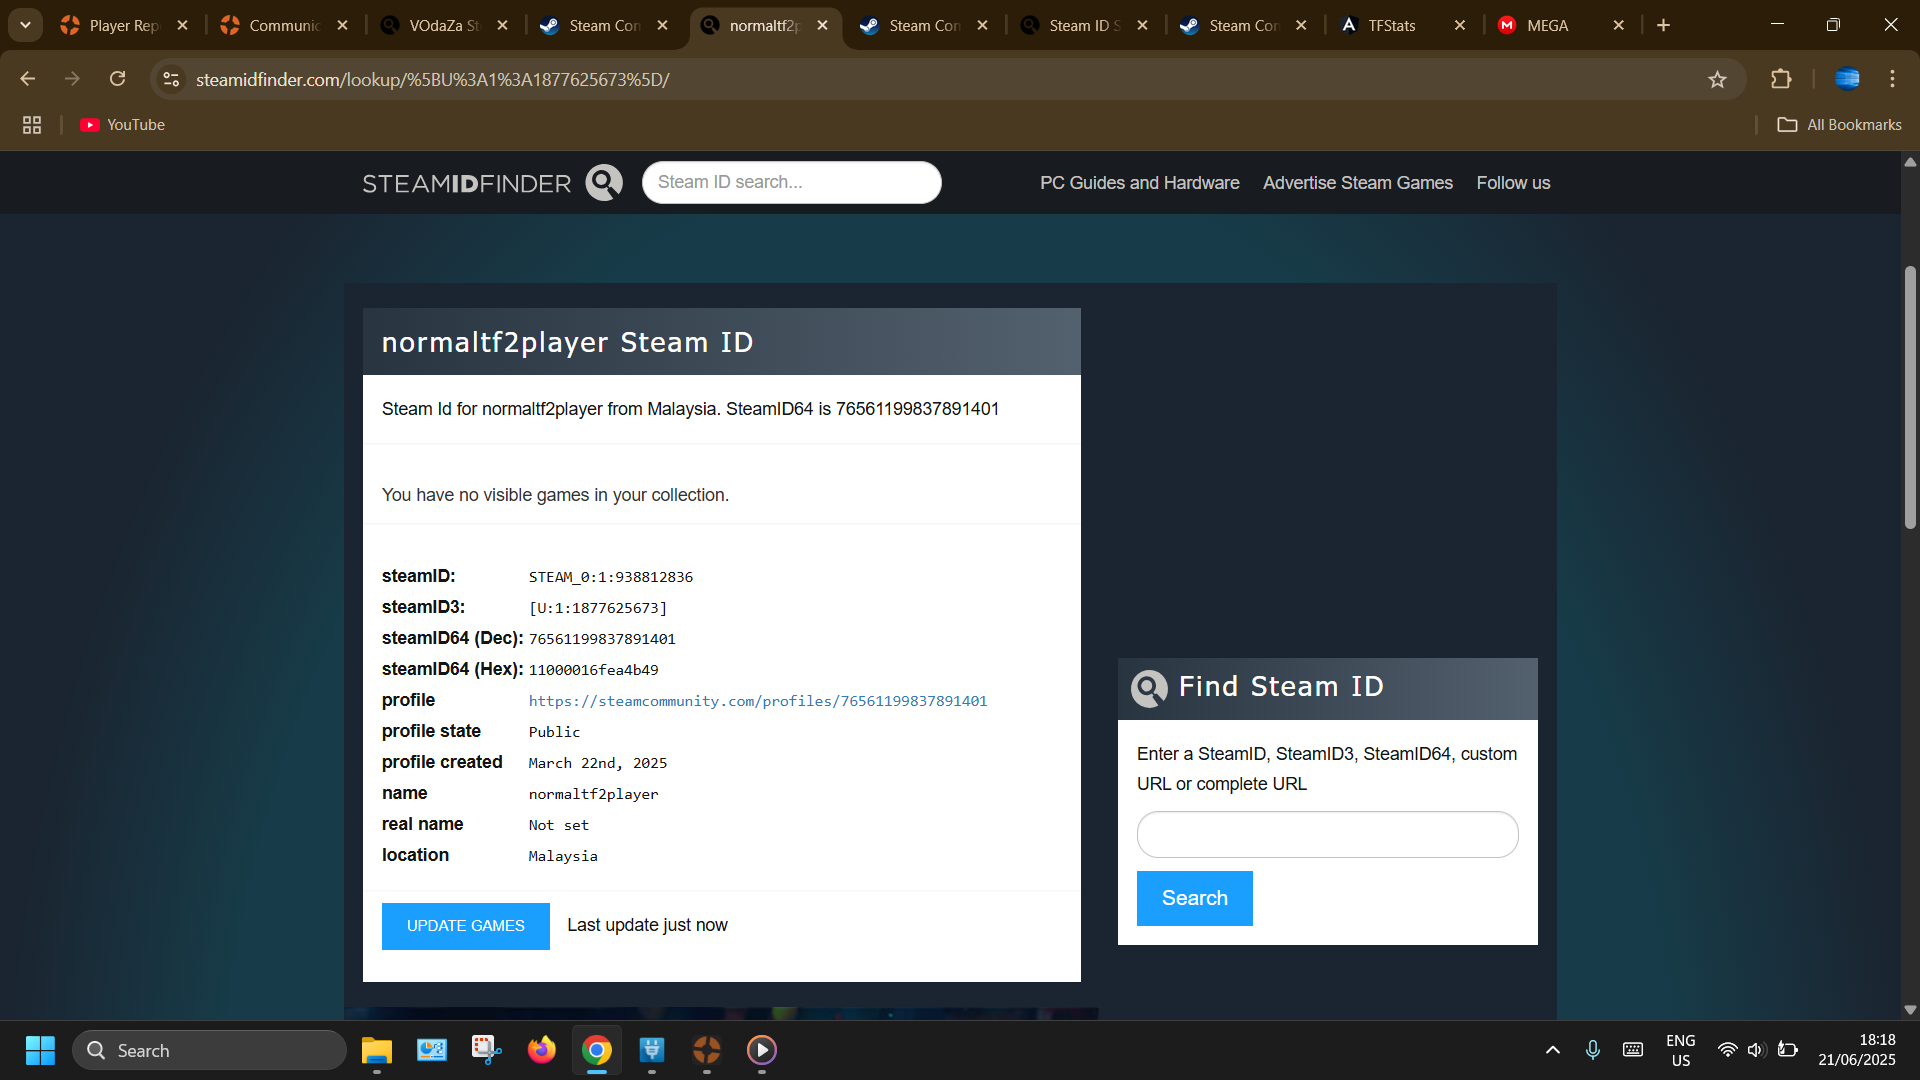Open the Chrome profile avatar
Image resolution: width=1920 pixels, height=1080 pixels.
pyautogui.click(x=1847, y=79)
